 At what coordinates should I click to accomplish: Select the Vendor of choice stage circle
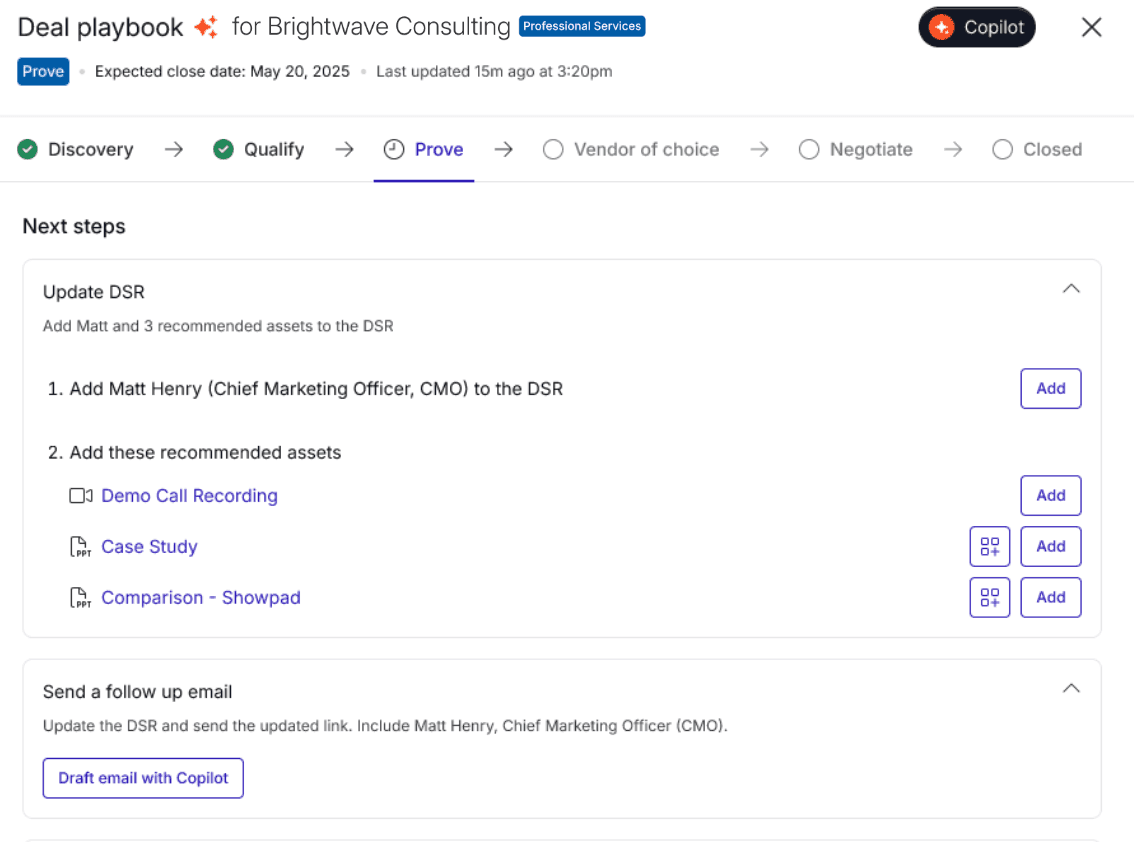click(x=553, y=149)
